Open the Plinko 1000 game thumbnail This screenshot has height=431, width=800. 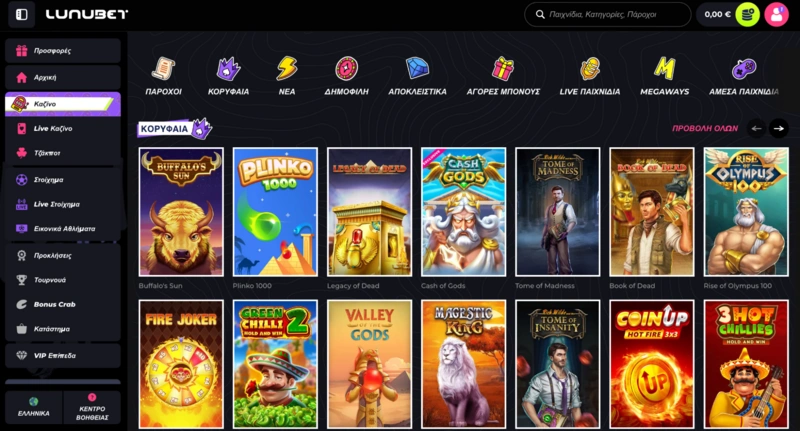click(275, 212)
